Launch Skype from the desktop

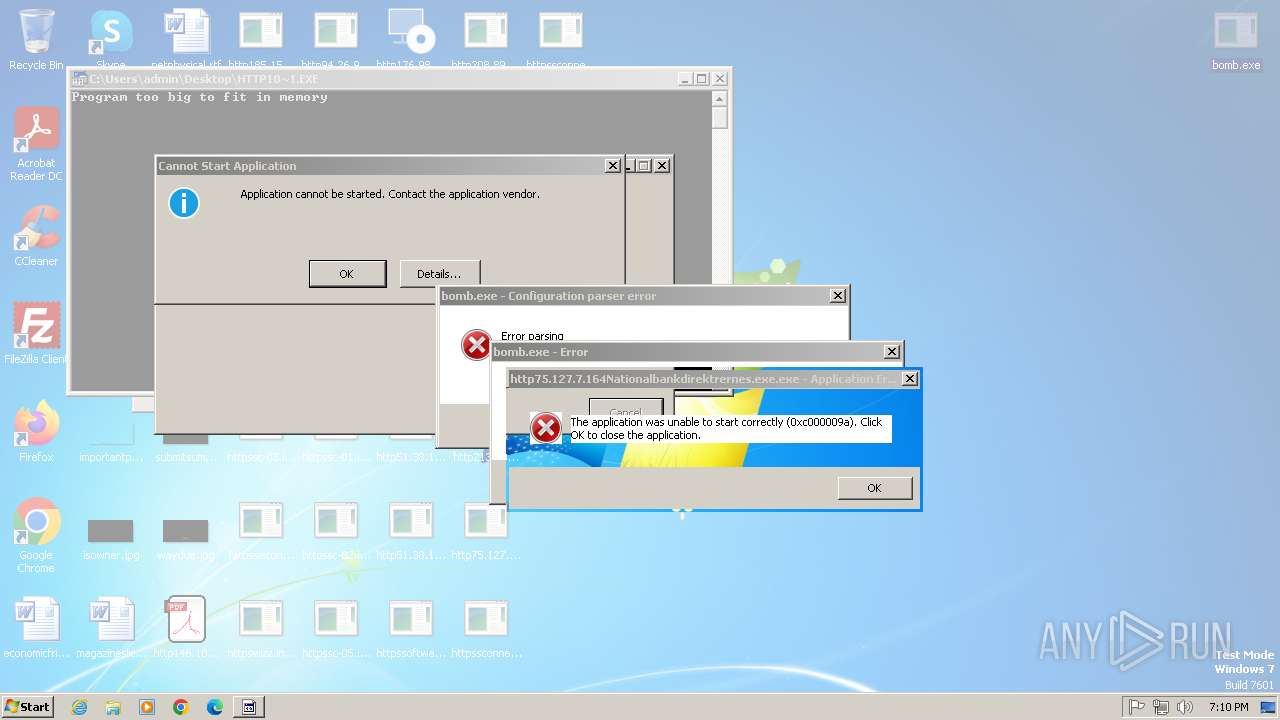point(111,40)
